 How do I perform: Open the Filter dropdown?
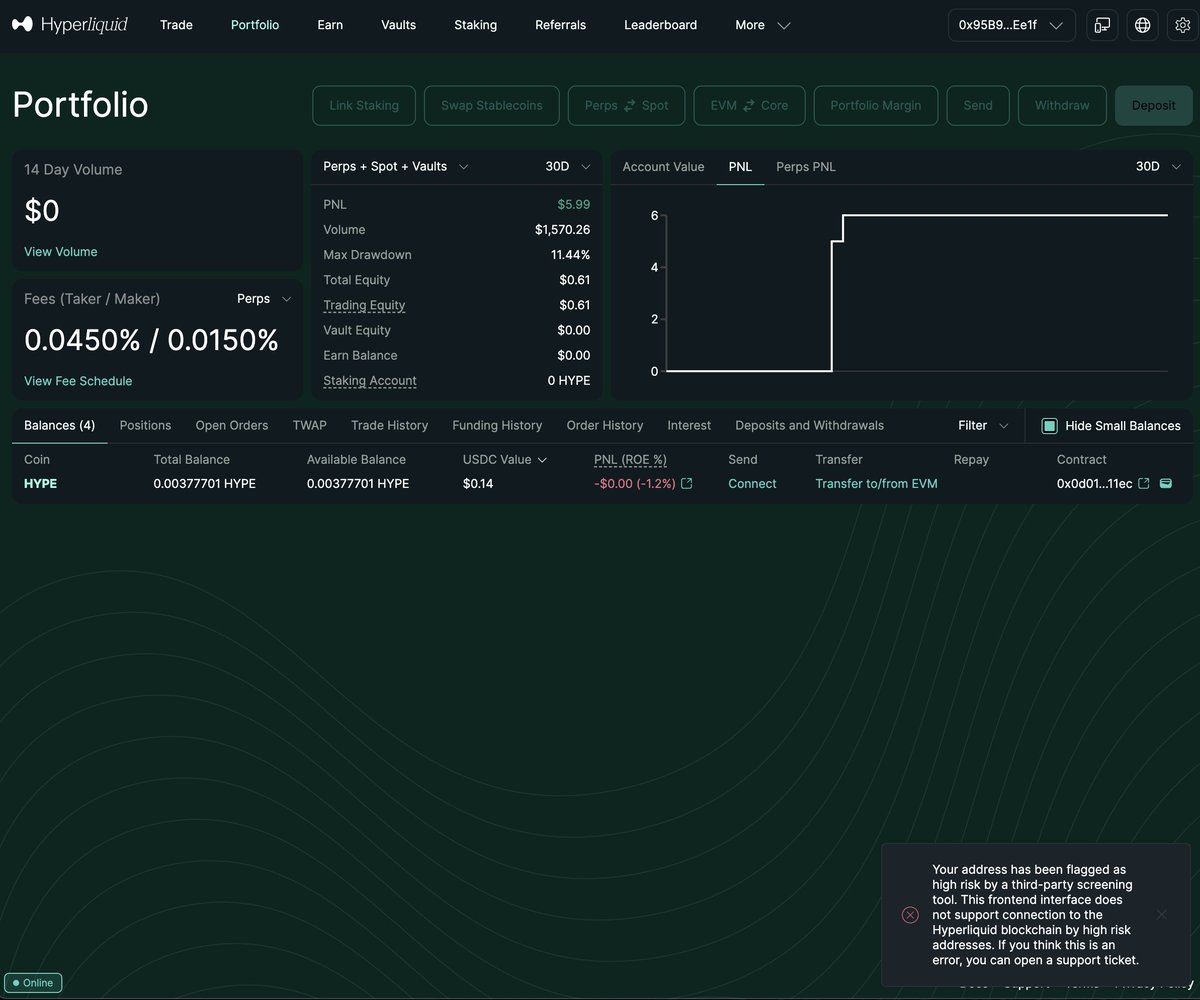click(983, 426)
